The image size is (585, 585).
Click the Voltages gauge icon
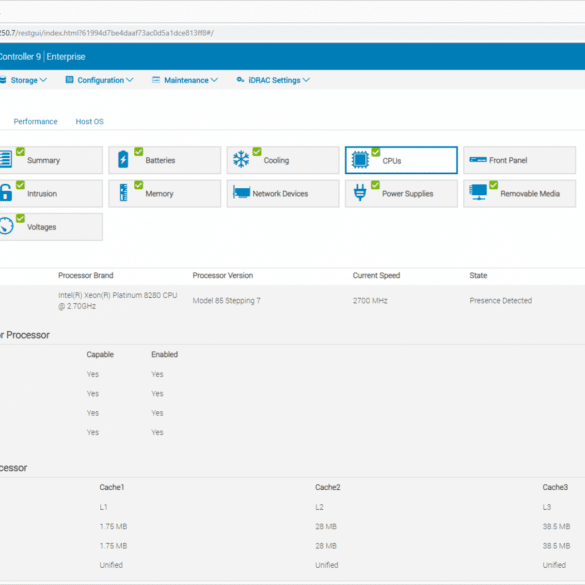click(x=6, y=226)
